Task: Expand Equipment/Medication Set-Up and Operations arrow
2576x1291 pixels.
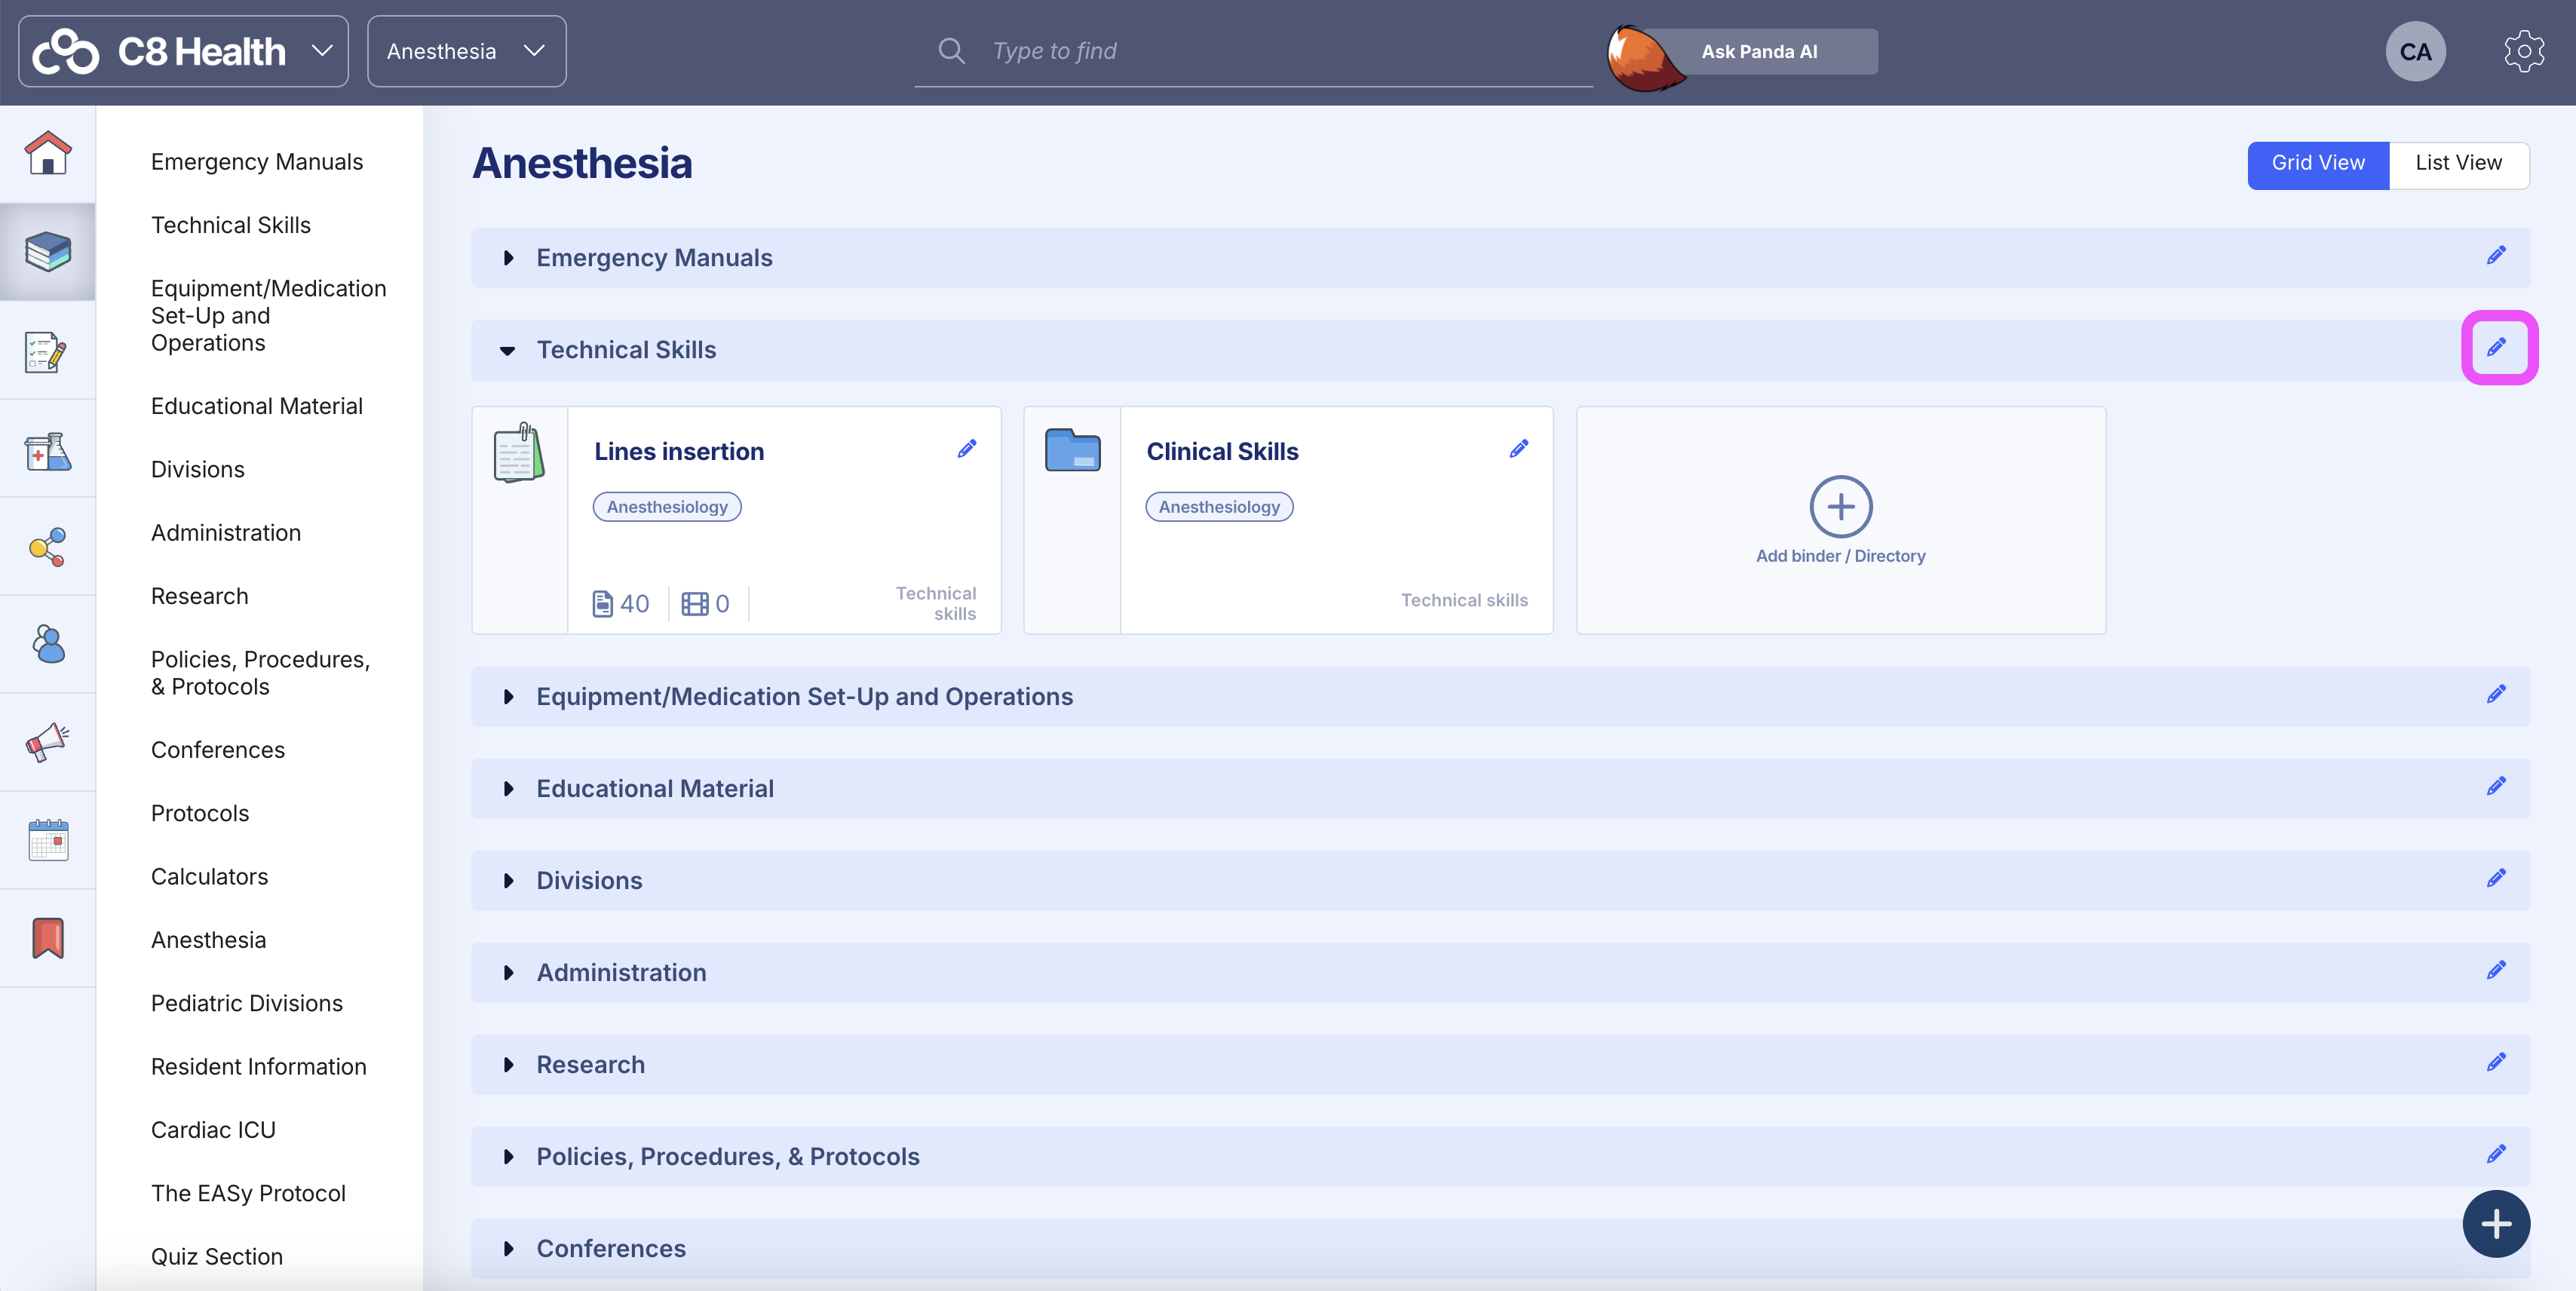Action: coord(508,697)
